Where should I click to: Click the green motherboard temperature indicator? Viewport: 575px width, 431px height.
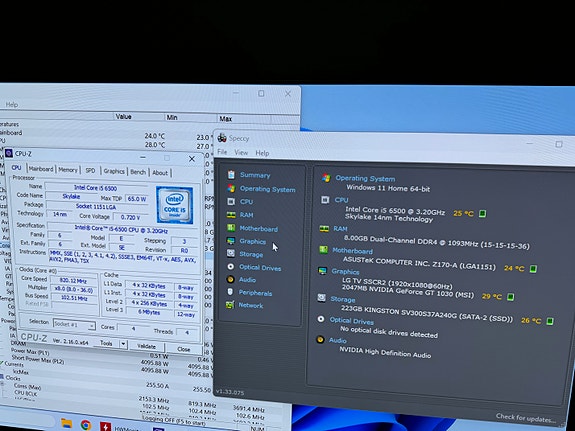pyautogui.click(x=533, y=269)
